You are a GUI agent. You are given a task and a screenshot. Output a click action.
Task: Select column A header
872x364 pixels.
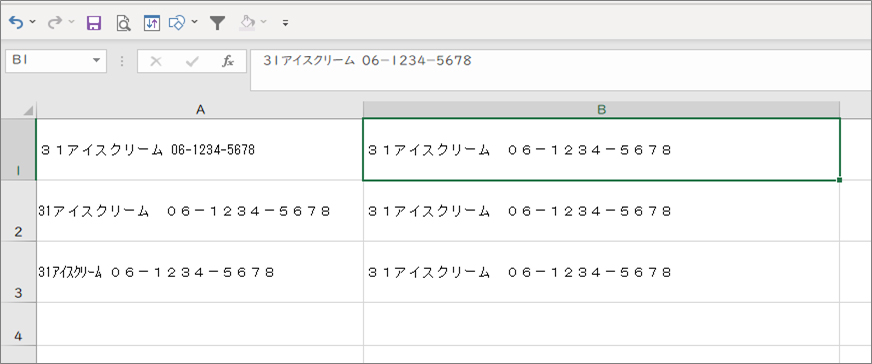tap(200, 110)
